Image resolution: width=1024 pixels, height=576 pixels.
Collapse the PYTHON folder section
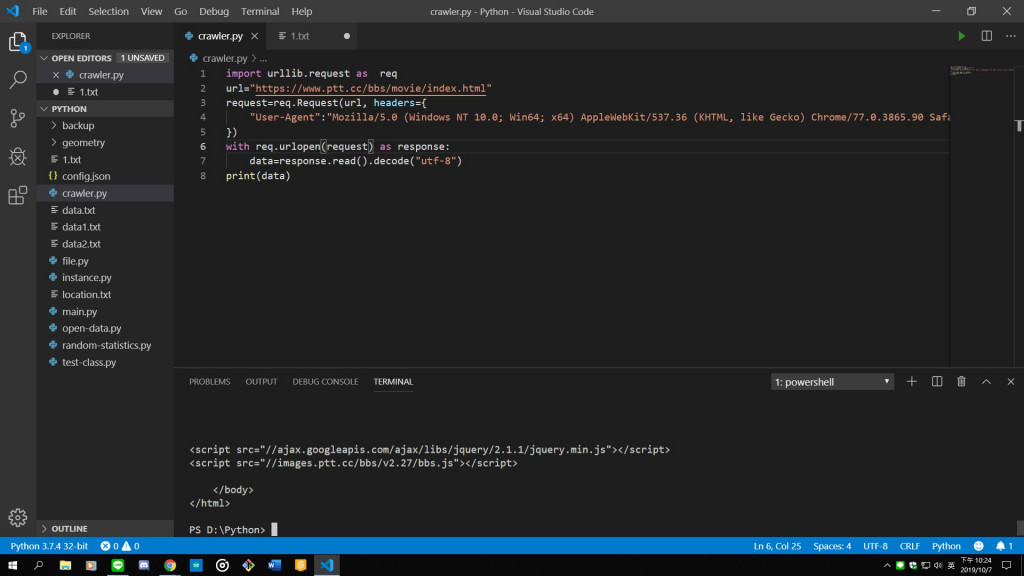point(104,109)
